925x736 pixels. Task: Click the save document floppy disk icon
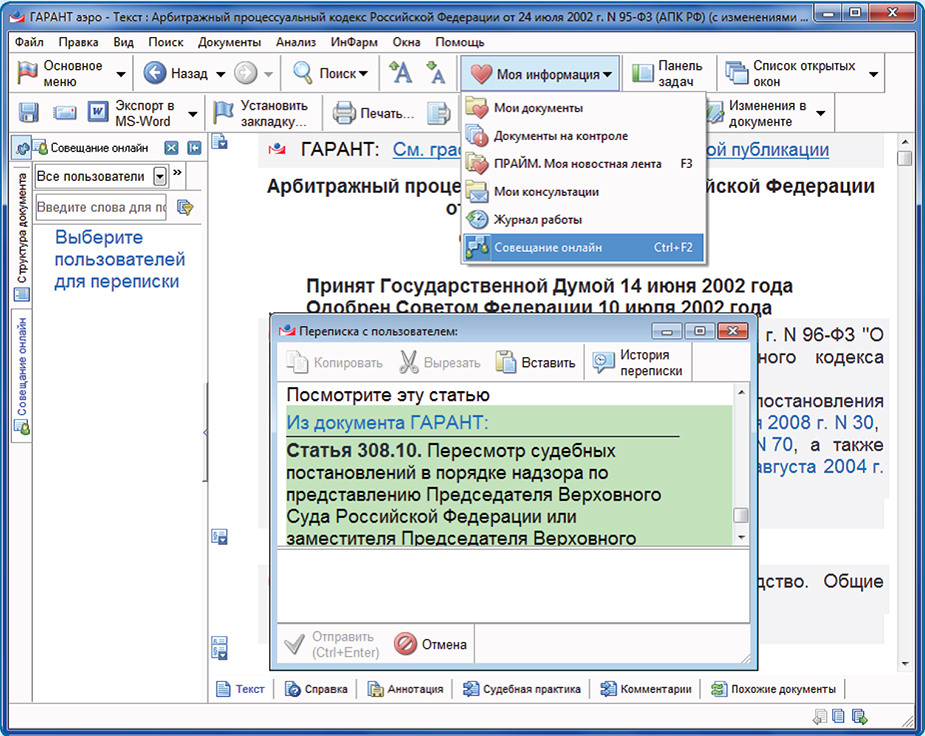click(29, 113)
